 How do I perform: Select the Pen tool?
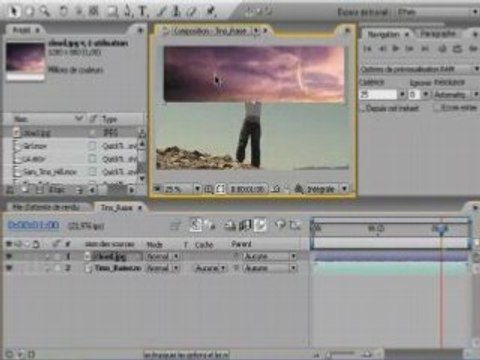coord(127,12)
